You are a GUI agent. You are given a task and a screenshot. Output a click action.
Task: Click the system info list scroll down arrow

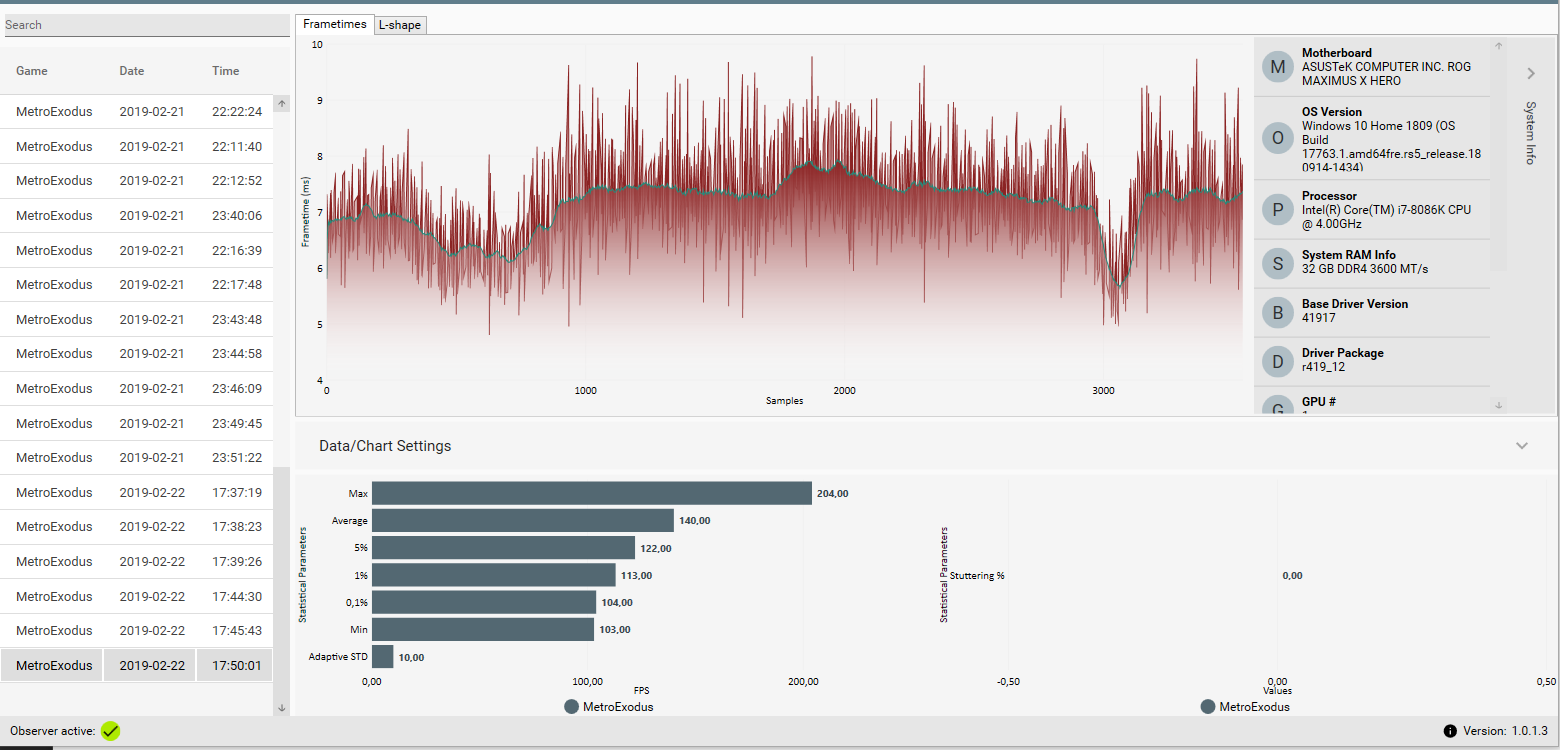[x=1498, y=405]
